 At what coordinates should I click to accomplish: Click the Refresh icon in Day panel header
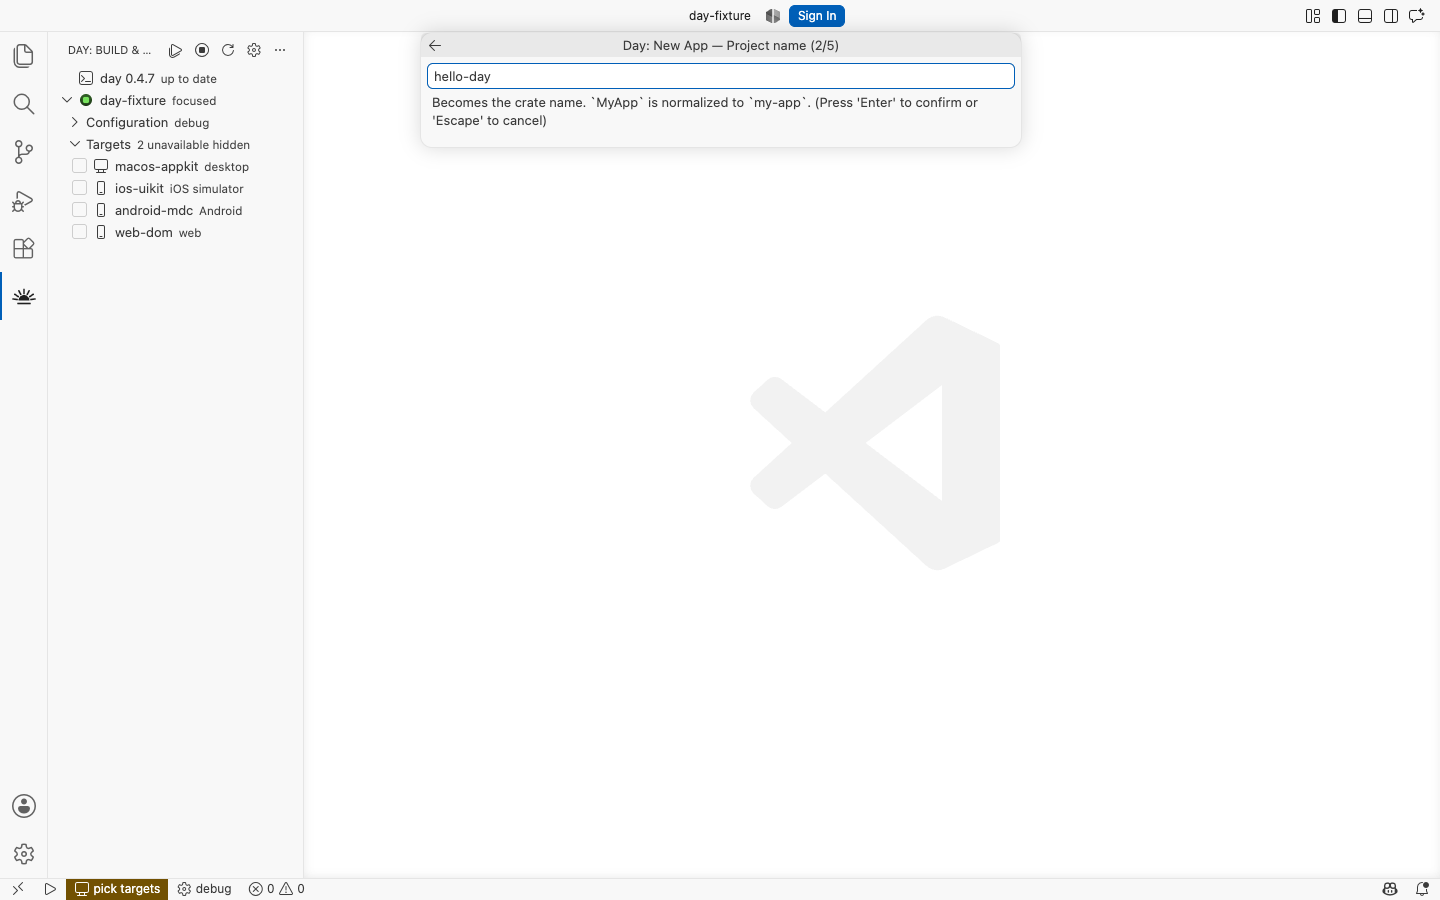point(228,50)
